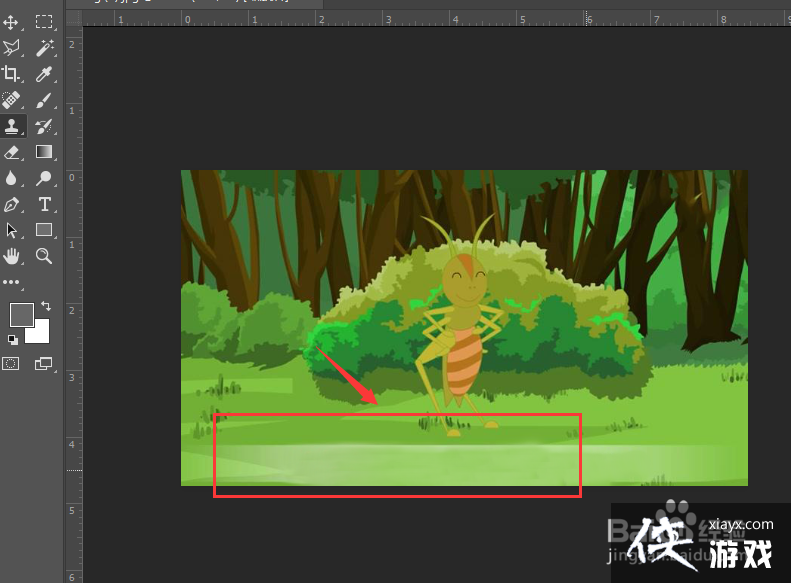Select the Horizontal Type tool
This screenshot has height=583, width=791.
pos(44,204)
